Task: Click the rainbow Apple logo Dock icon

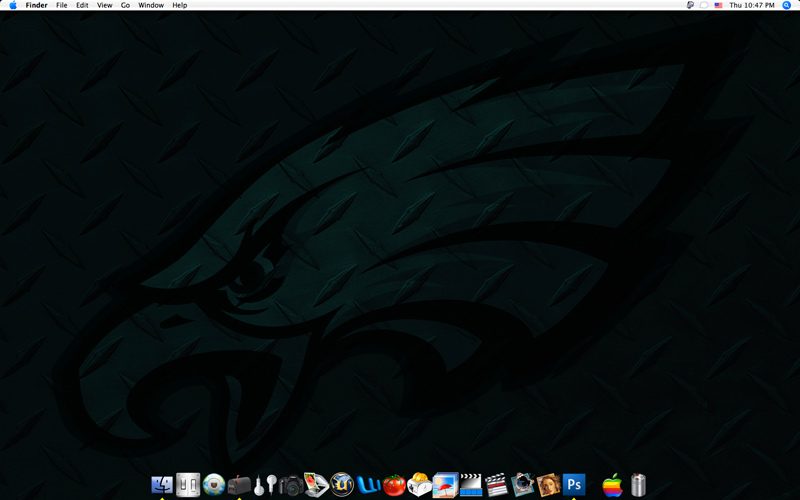Action: coord(612,485)
